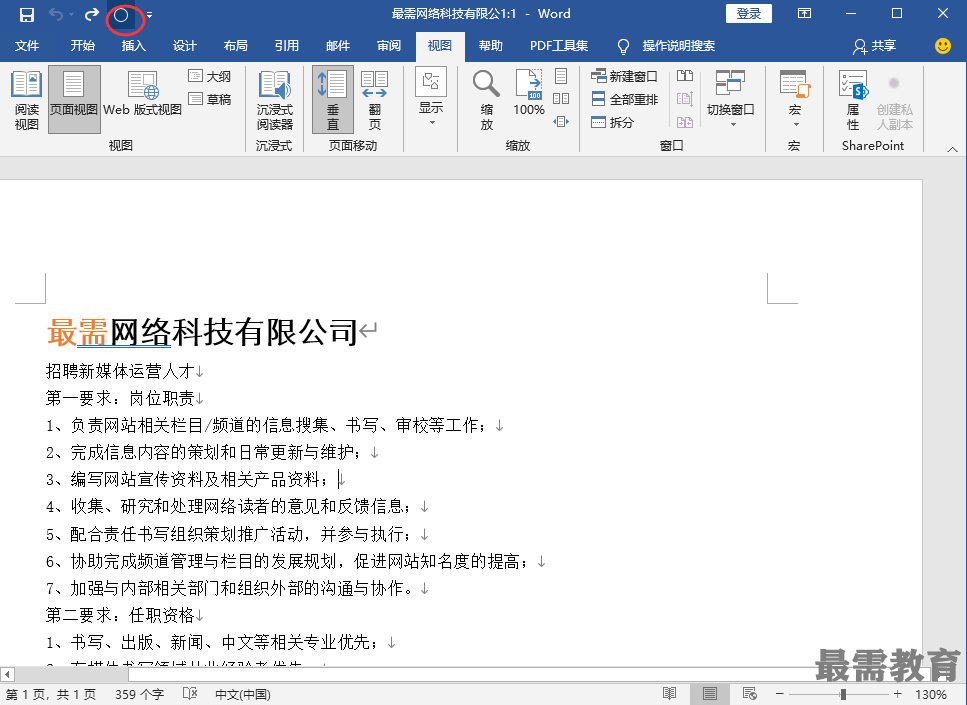The width and height of the screenshot is (967, 705).
Task: Switch to the Insert (插入) tab
Action: pos(133,46)
